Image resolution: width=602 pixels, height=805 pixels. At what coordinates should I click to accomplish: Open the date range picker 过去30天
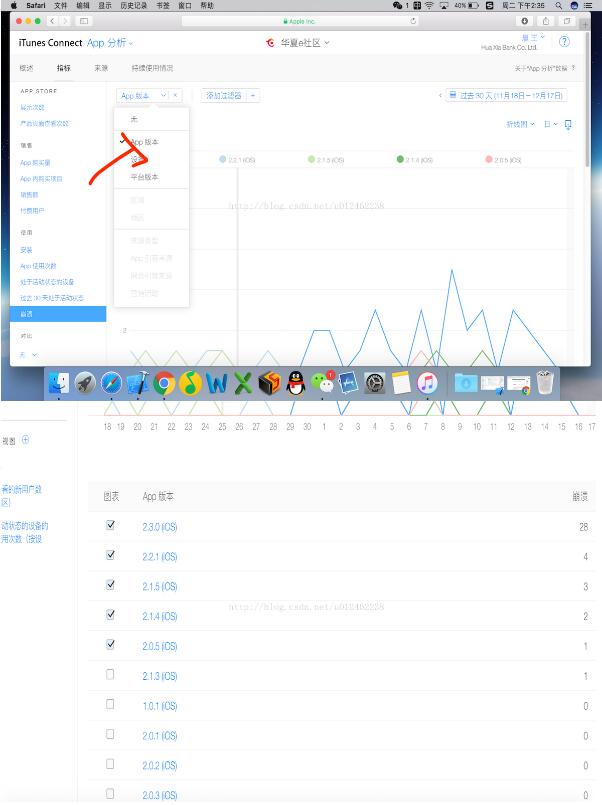click(x=506, y=95)
